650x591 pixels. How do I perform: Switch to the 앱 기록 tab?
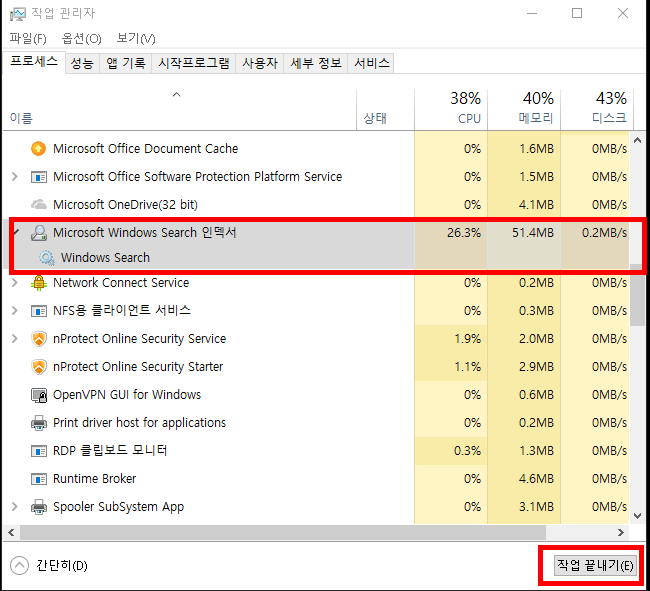tap(126, 63)
